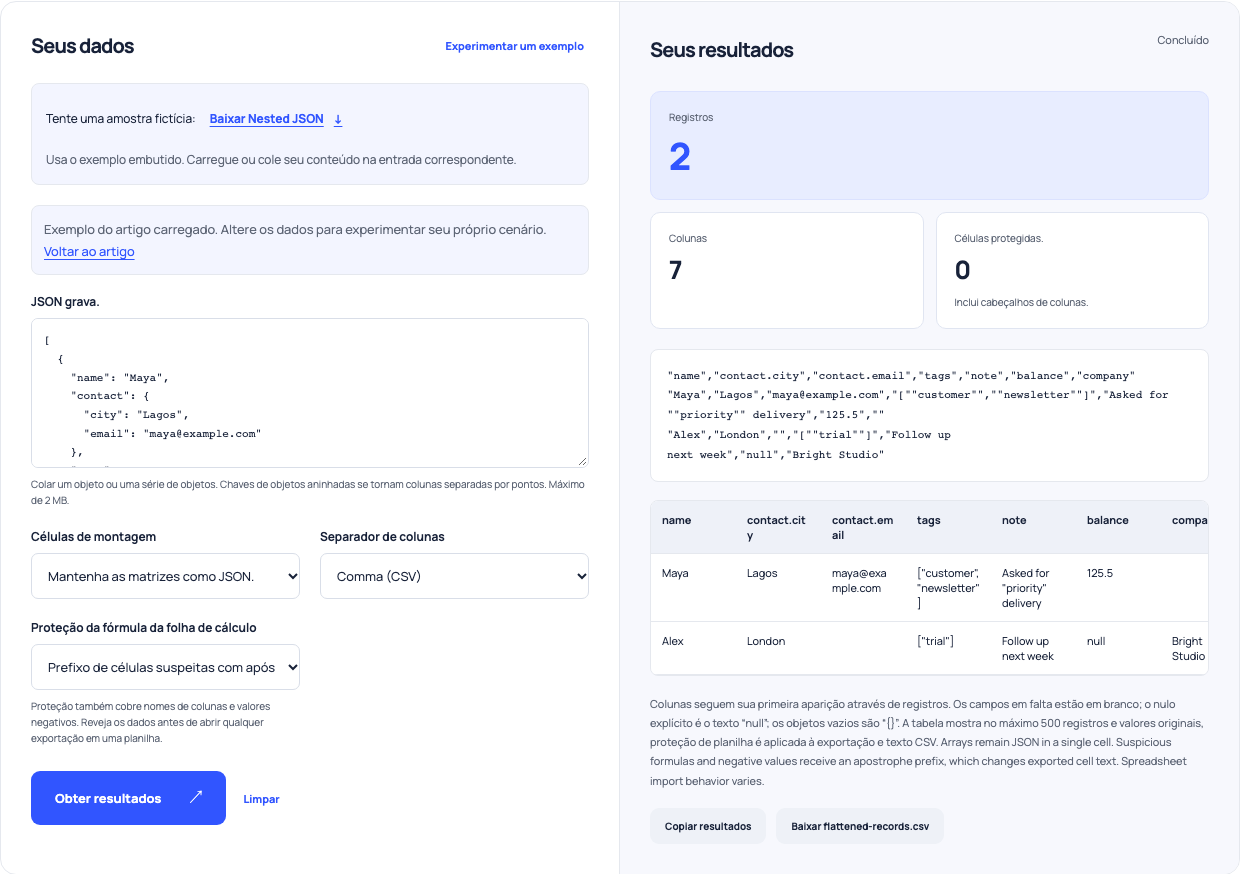Download flattened-records.csv via Baixar button
The image size is (1240, 875).
click(860, 826)
